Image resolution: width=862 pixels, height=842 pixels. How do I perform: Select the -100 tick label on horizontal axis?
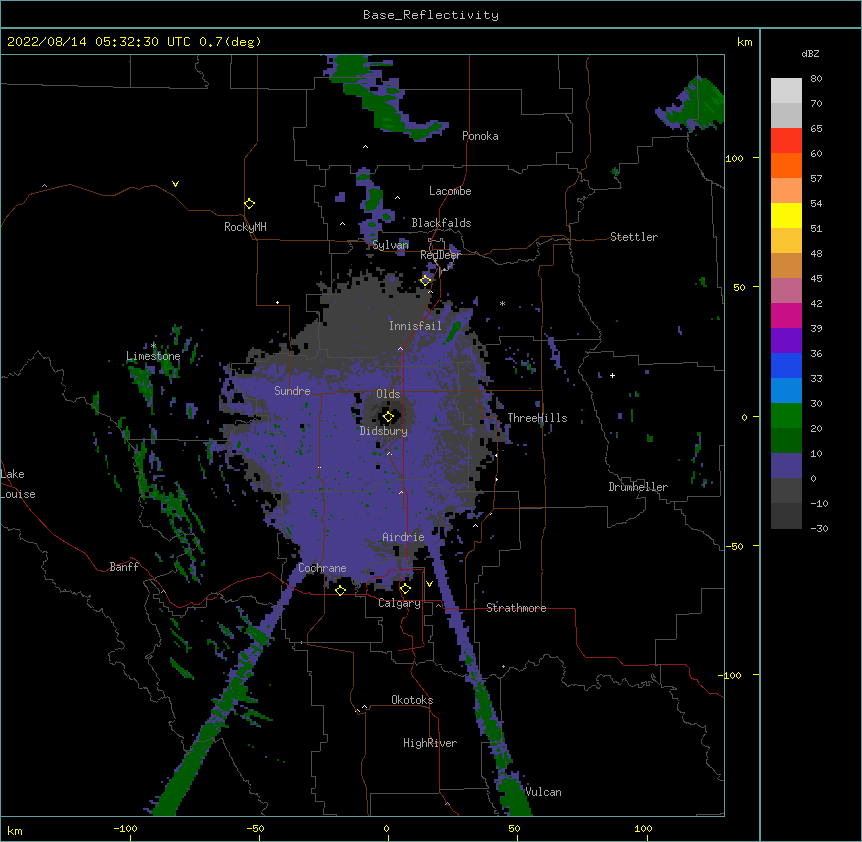125,828
